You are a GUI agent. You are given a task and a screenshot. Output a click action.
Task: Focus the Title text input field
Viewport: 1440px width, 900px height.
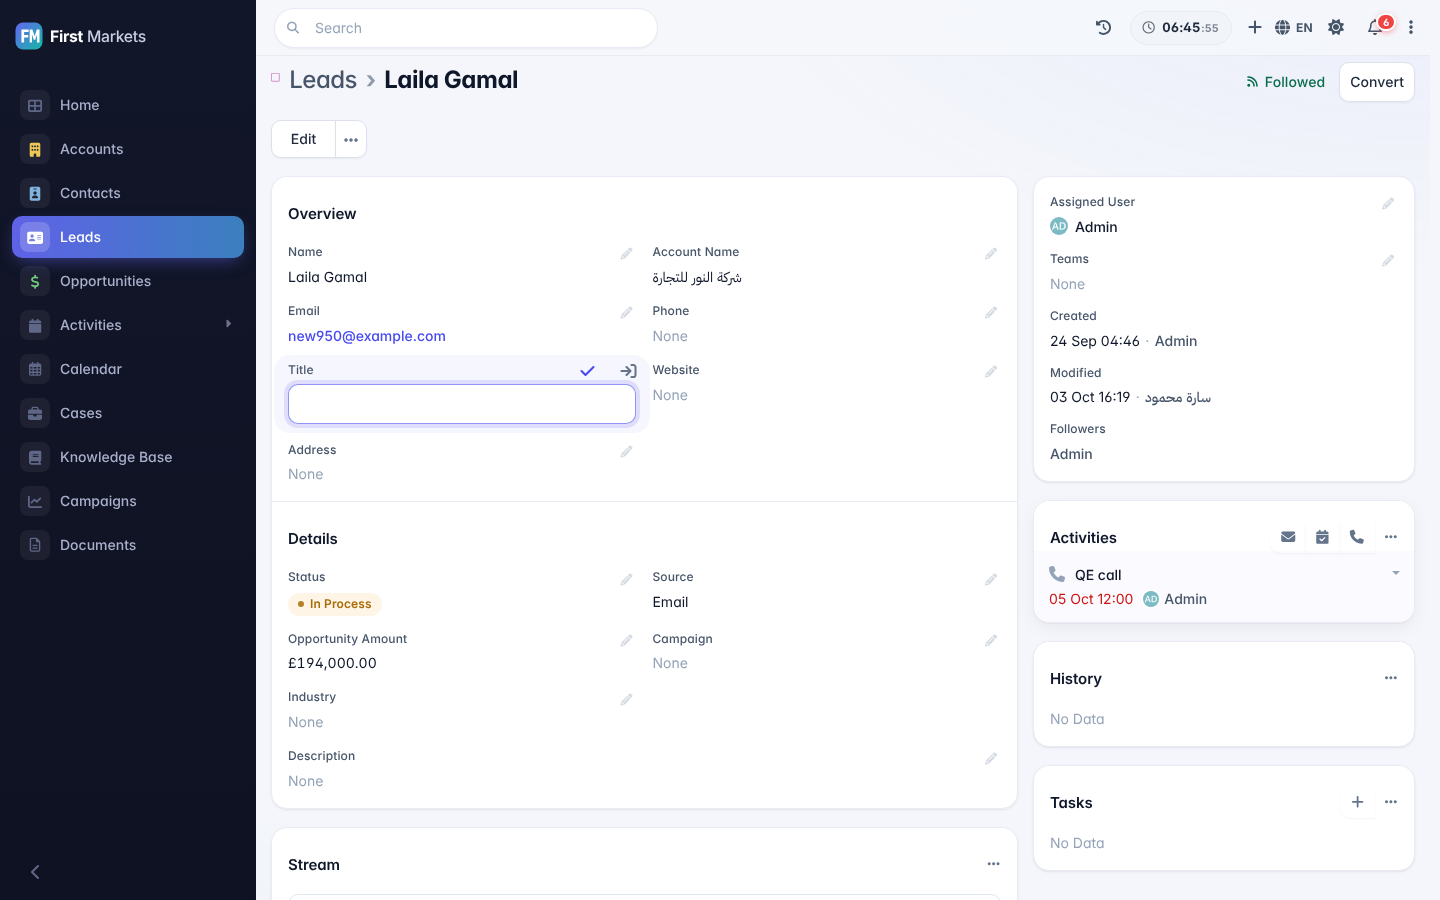pos(462,404)
